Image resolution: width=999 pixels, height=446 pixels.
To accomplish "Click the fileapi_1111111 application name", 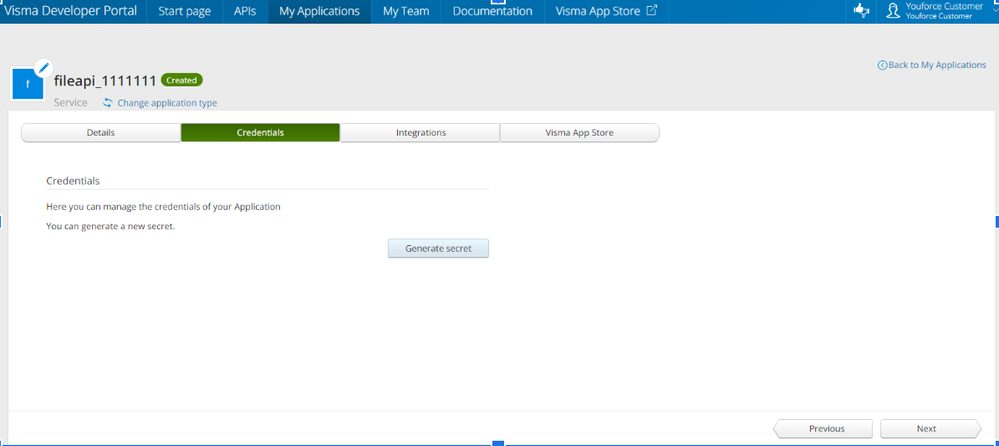I will click(x=105, y=81).
